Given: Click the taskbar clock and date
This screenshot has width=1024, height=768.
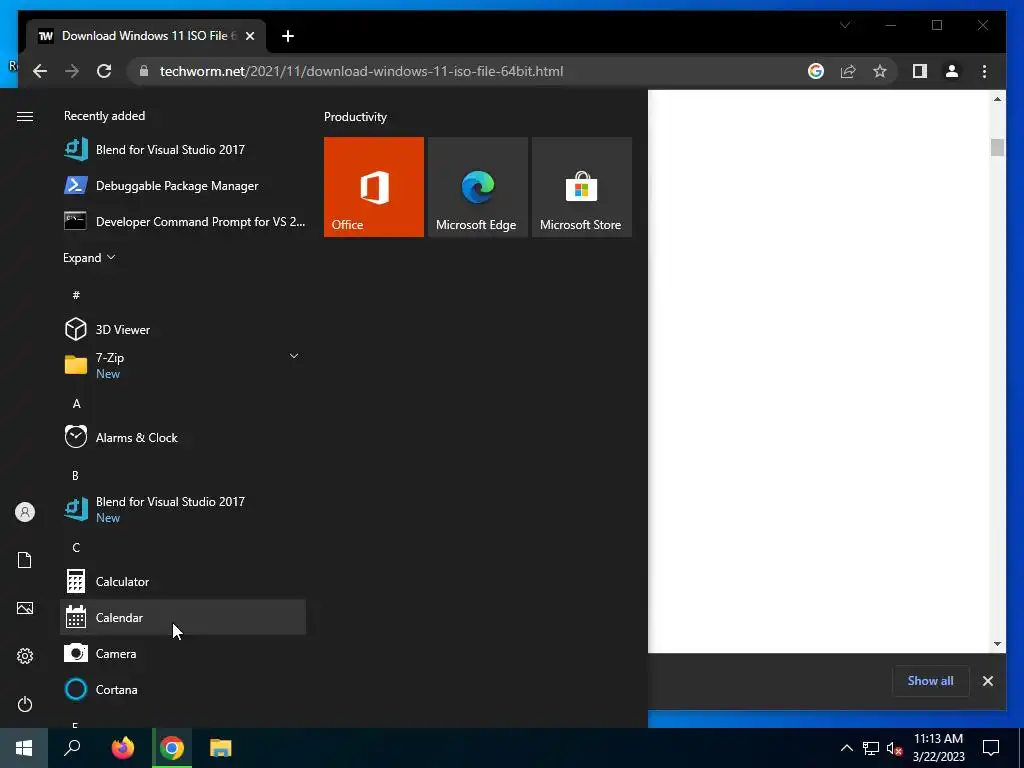Looking at the screenshot, I should [x=938, y=748].
